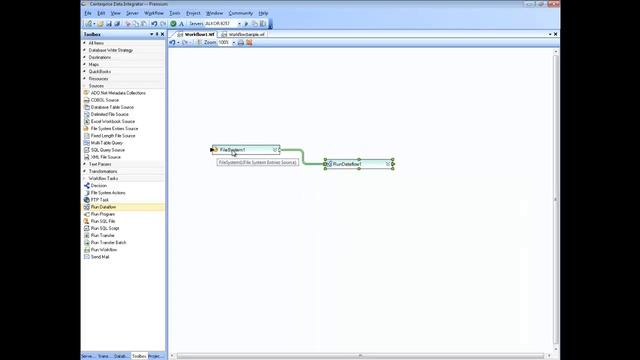Select the File System Actions icon
The height and width of the screenshot is (360, 640).
[x=87, y=193]
